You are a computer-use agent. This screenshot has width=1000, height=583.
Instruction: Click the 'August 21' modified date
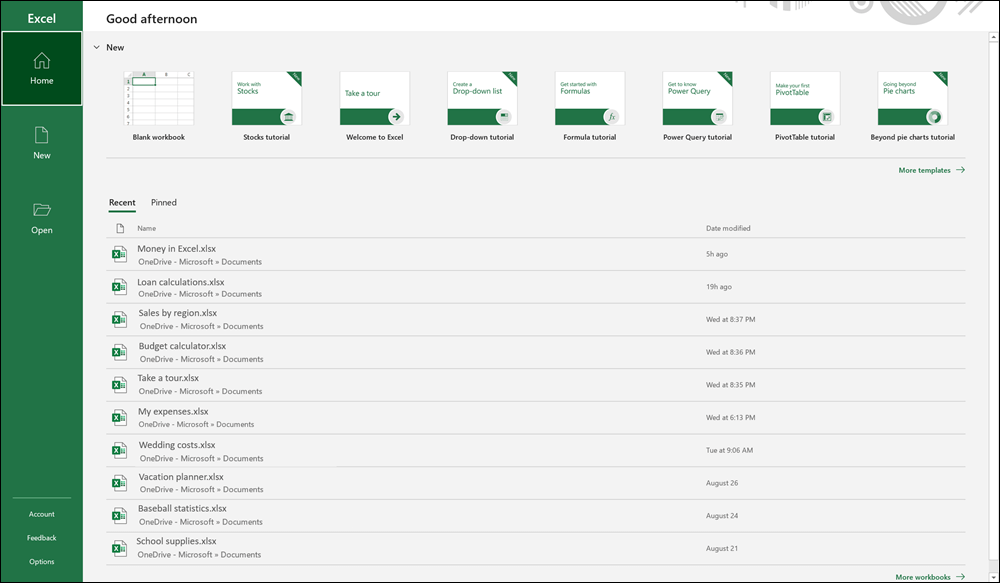tap(722, 549)
